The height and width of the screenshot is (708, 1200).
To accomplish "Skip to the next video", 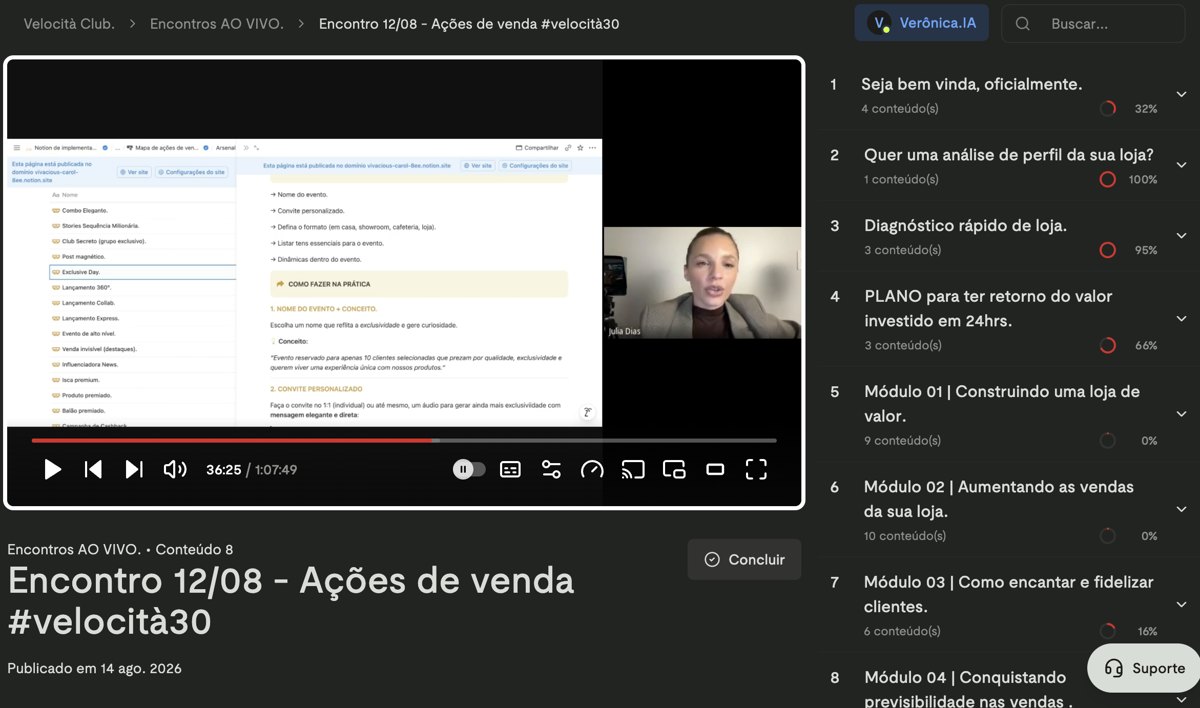I will click(x=134, y=469).
